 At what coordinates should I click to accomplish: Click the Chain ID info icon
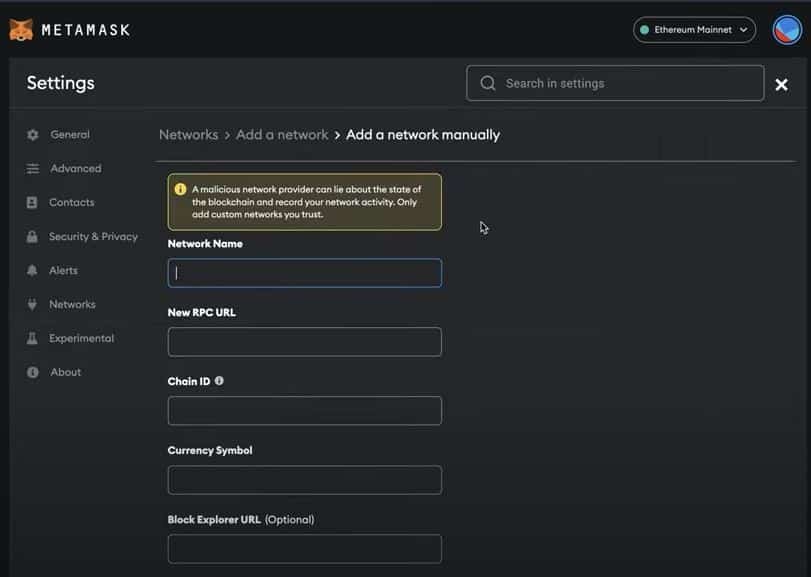(x=219, y=381)
